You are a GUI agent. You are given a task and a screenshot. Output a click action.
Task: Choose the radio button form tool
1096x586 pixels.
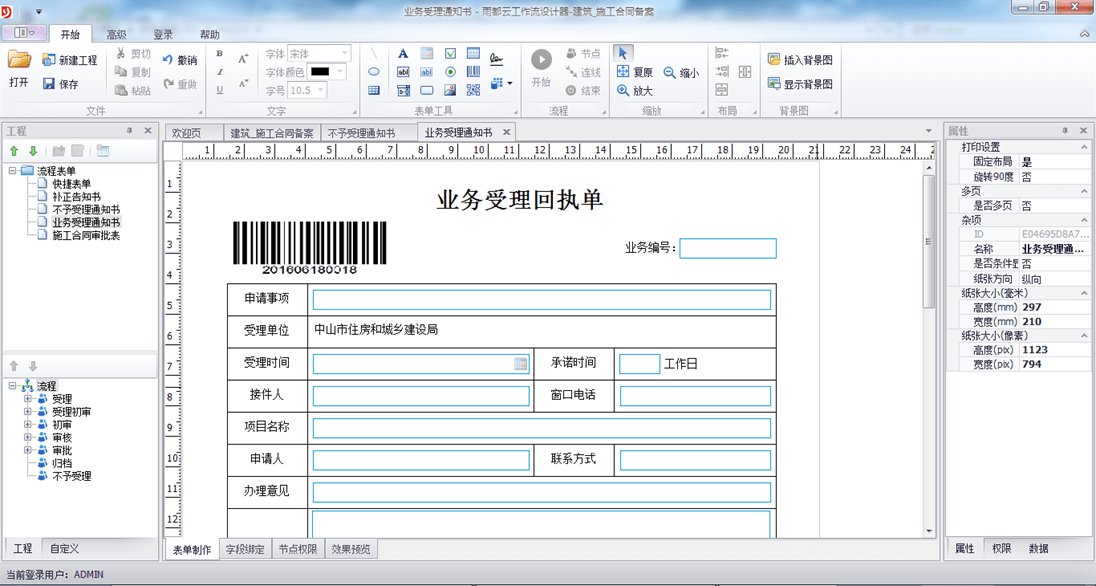(450, 72)
